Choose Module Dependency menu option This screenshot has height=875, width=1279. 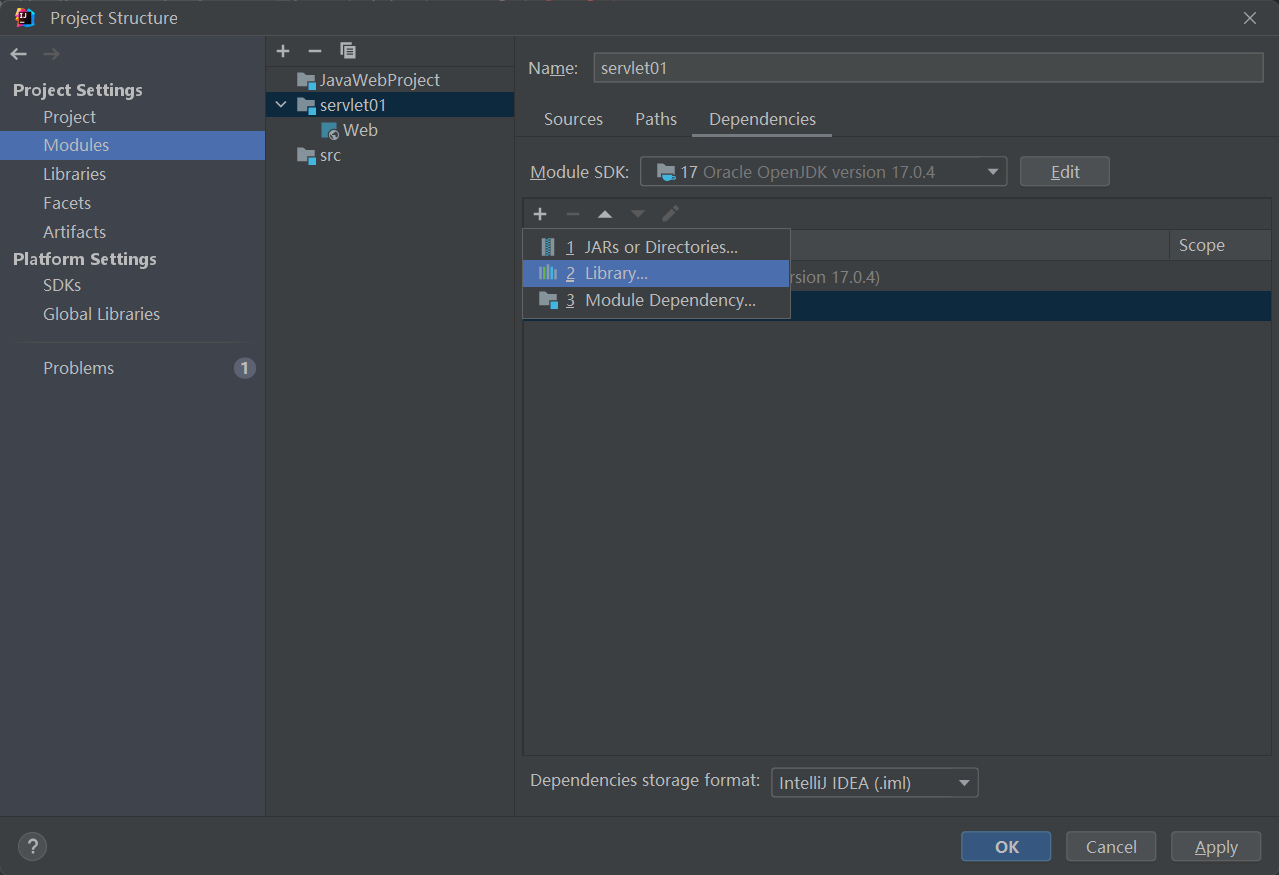point(656,300)
